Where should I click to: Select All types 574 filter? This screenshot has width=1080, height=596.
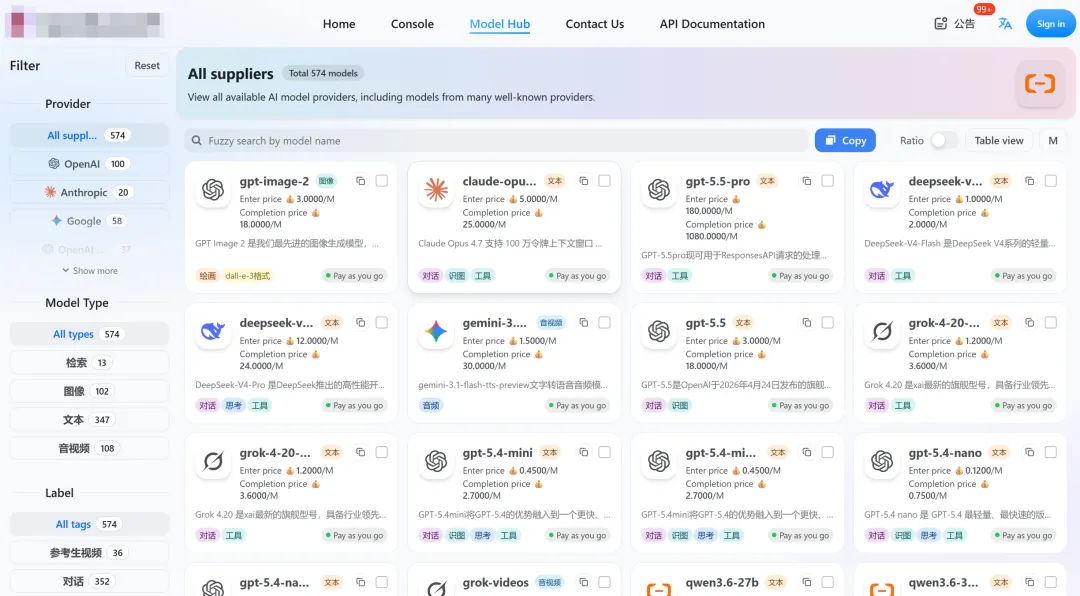click(89, 334)
